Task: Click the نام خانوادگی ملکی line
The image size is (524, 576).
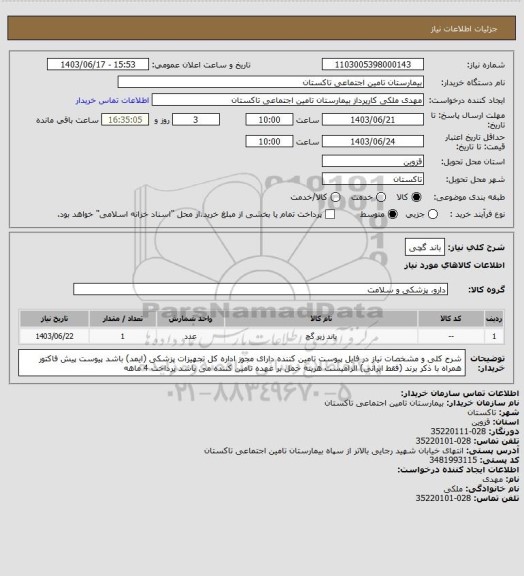Action: point(481,489)
